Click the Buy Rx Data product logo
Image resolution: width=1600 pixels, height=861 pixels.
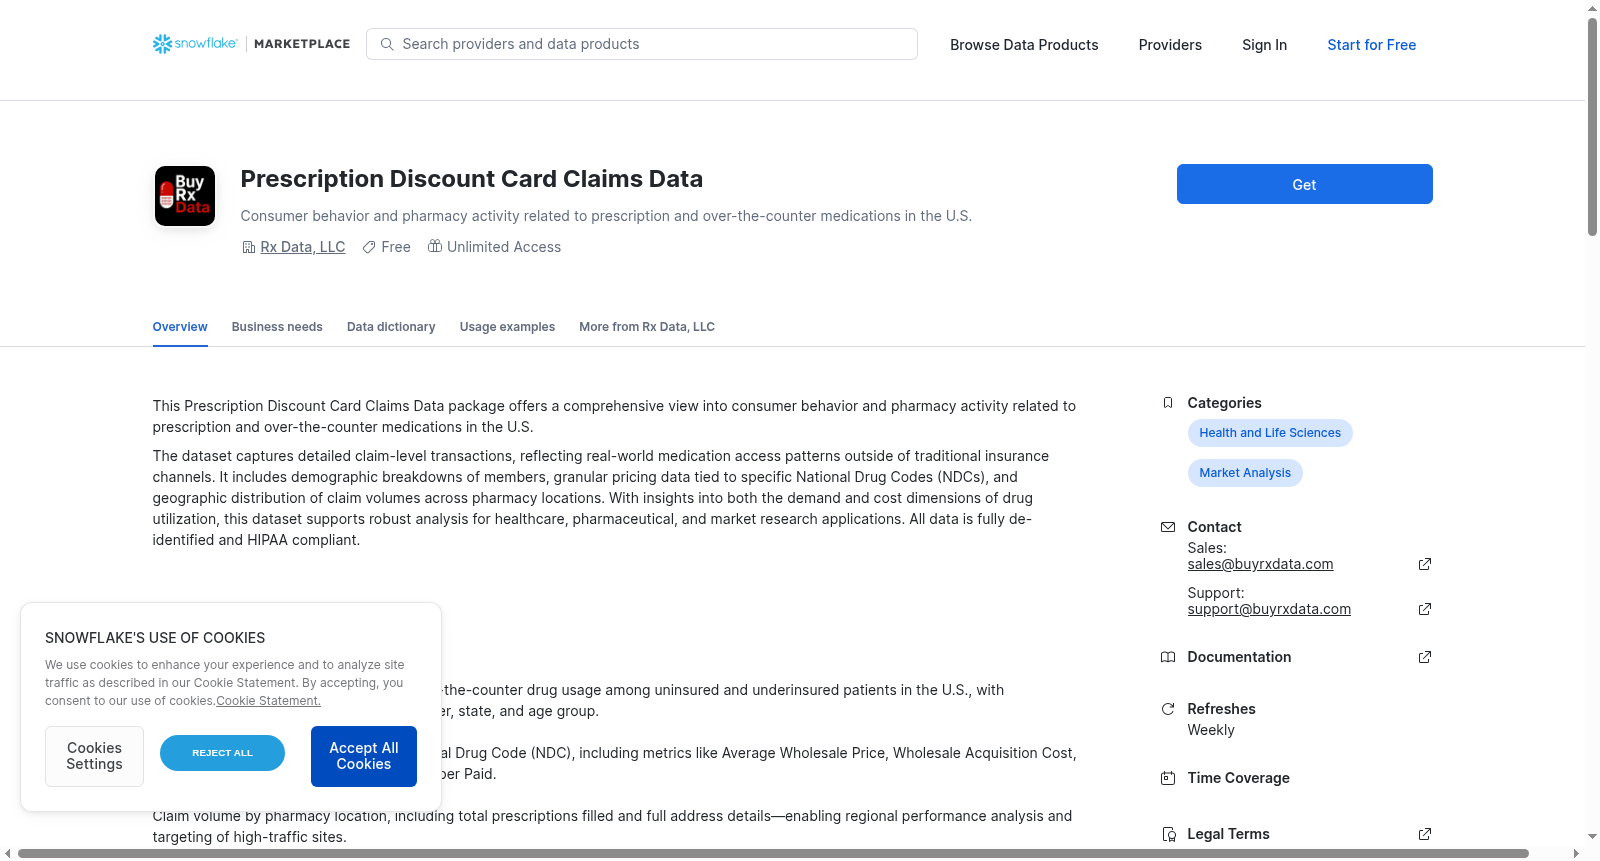coord(185,196)
